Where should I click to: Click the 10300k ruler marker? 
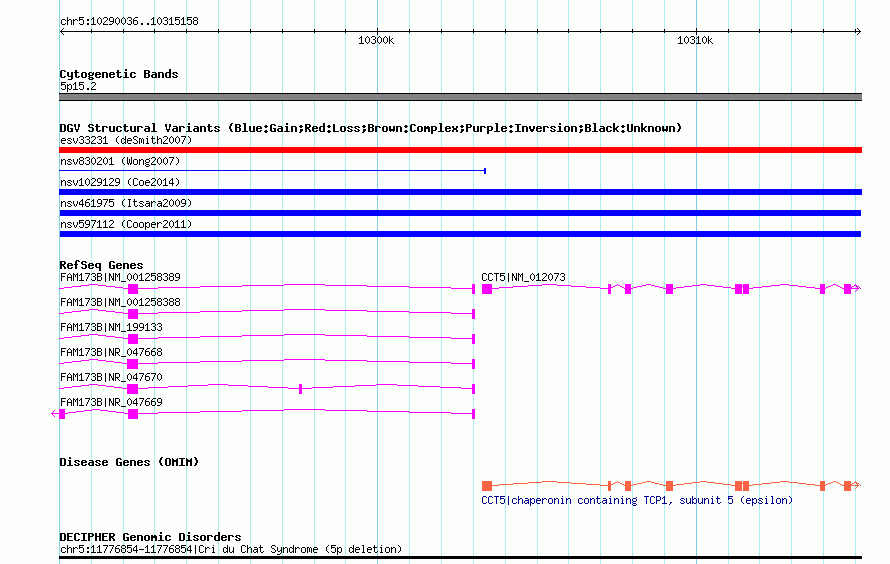[x=376, y=40]
